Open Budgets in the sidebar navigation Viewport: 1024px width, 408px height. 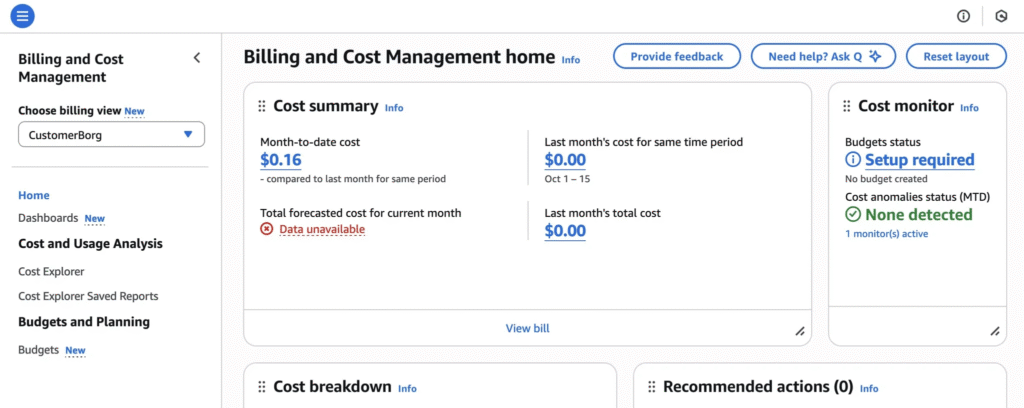pos(39,350)
